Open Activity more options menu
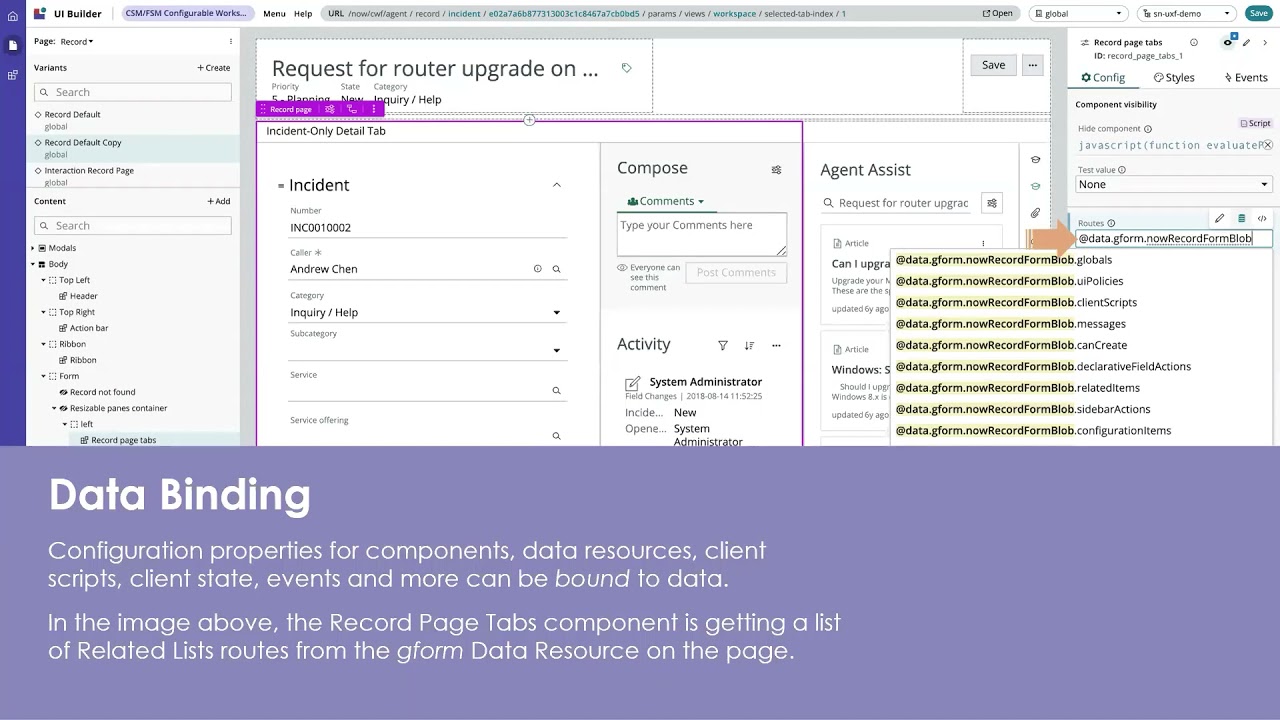This screenshot has height=720, width=1280. (x=776, y=345)
